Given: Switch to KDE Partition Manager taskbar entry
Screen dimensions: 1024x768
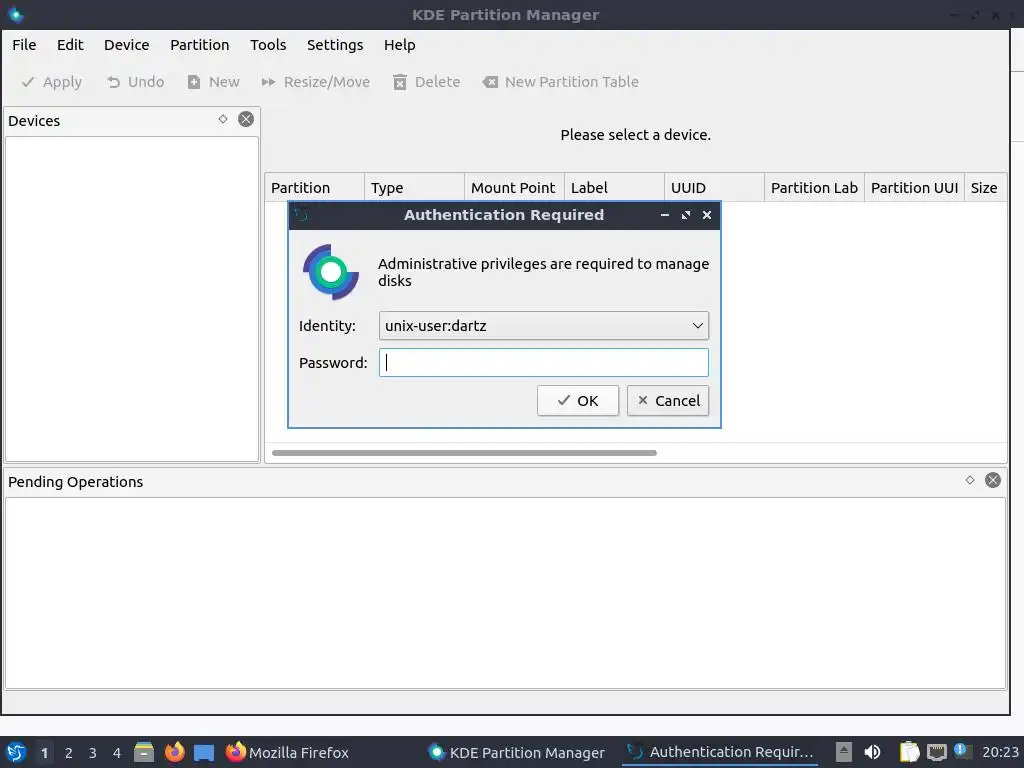Looking at the screenshot, I should point(519,752).
